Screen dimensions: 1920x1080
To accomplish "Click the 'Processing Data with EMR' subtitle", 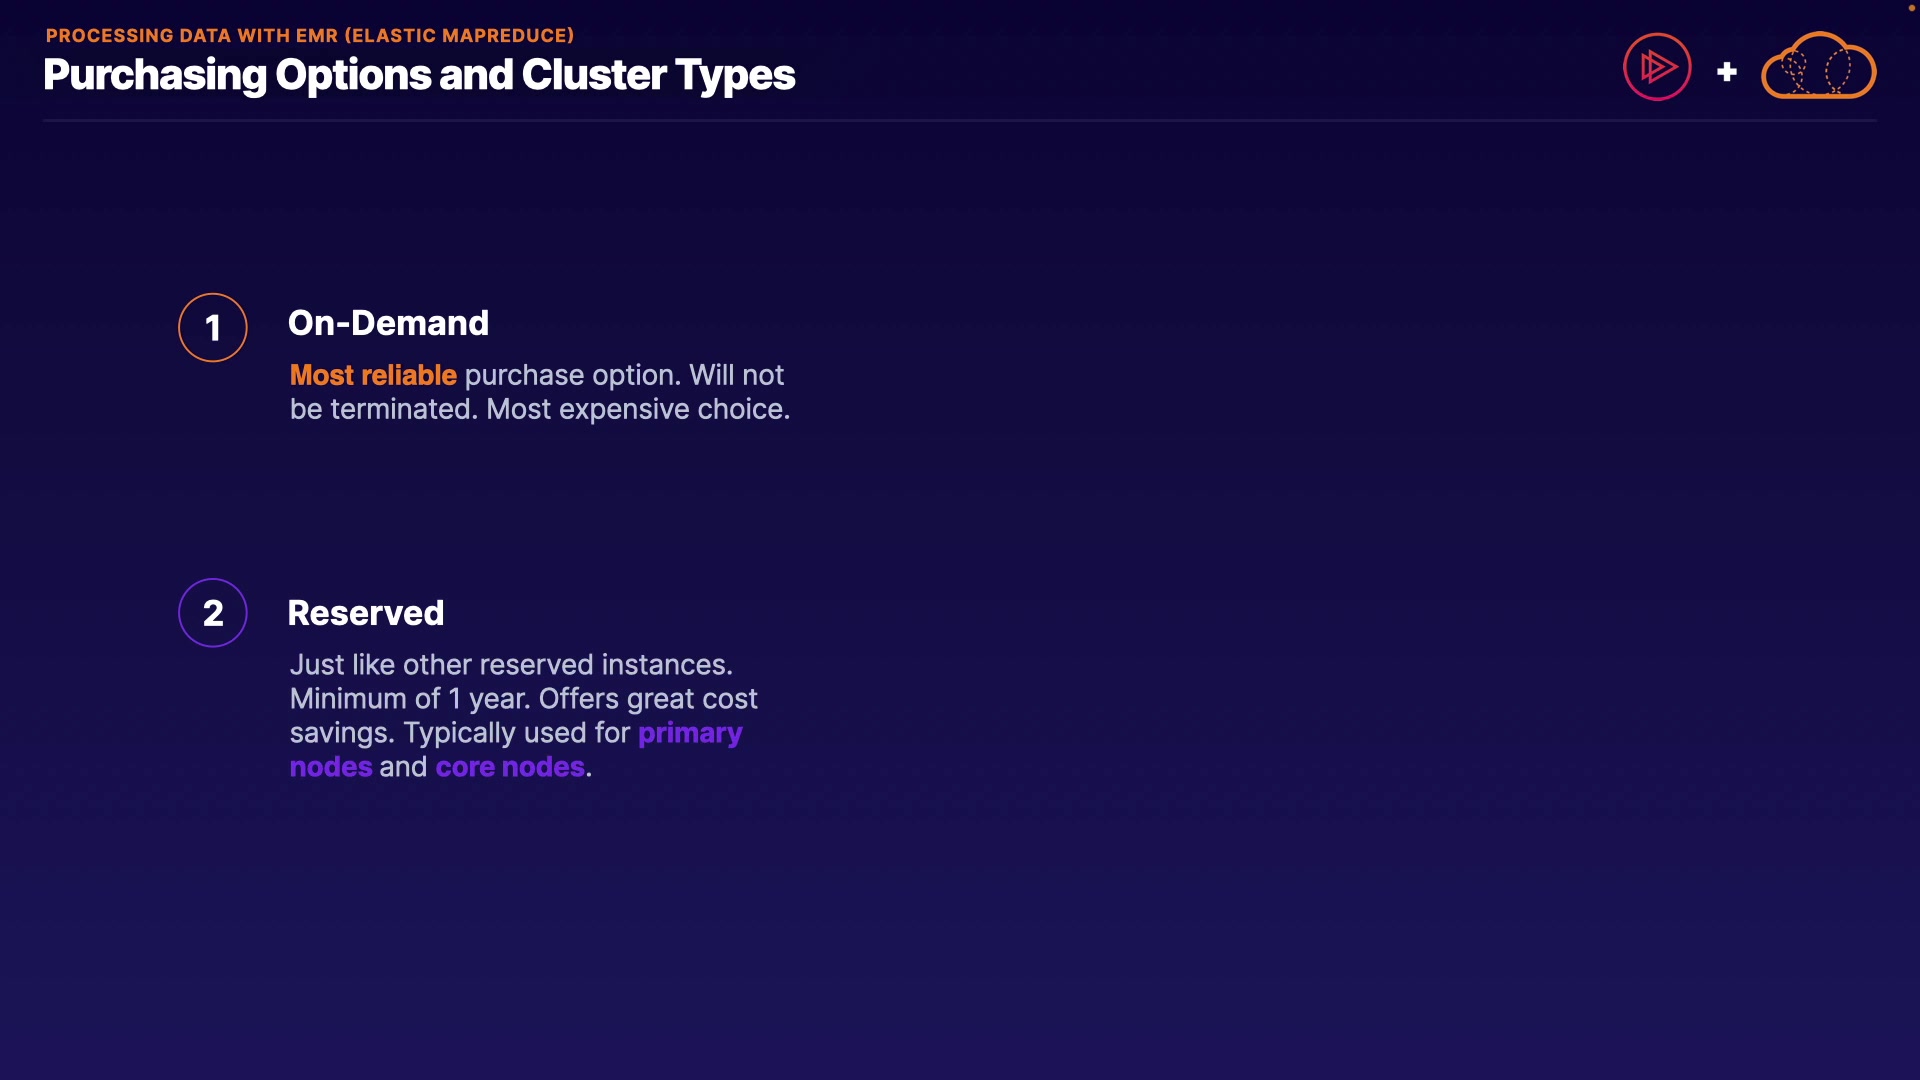I will point(310,36).
